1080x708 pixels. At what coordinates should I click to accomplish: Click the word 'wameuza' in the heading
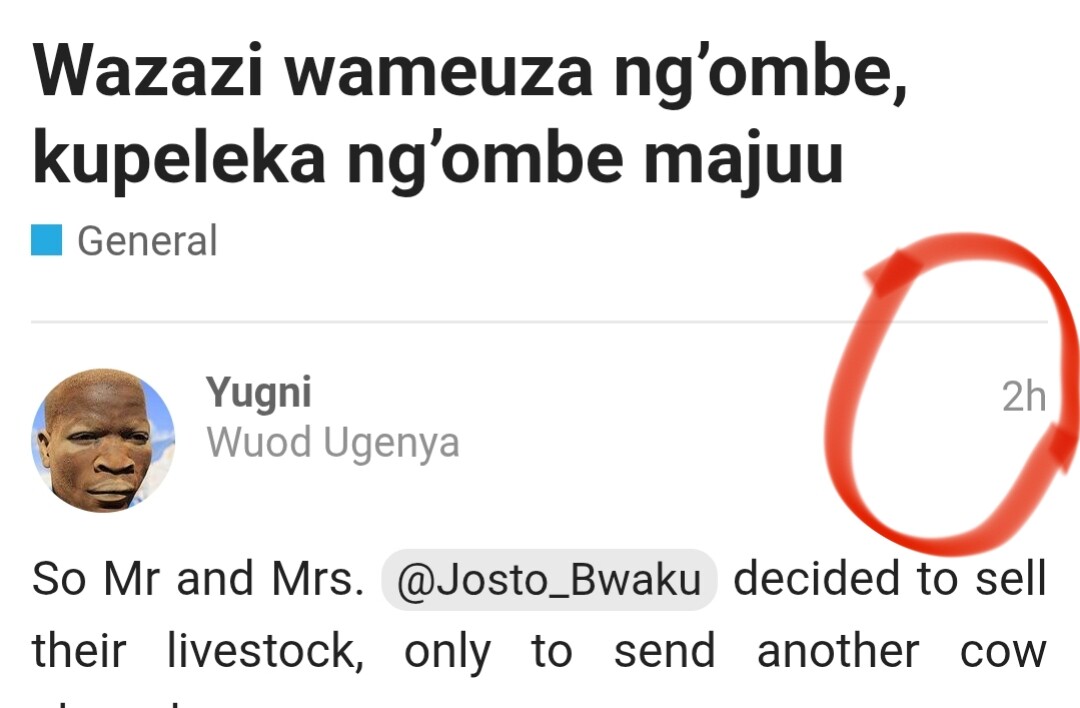(x=439, y=72)
